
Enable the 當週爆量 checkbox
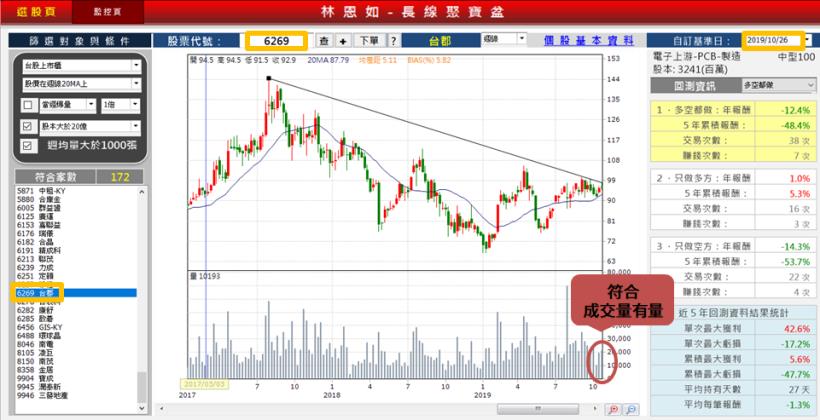pos(28,106)
